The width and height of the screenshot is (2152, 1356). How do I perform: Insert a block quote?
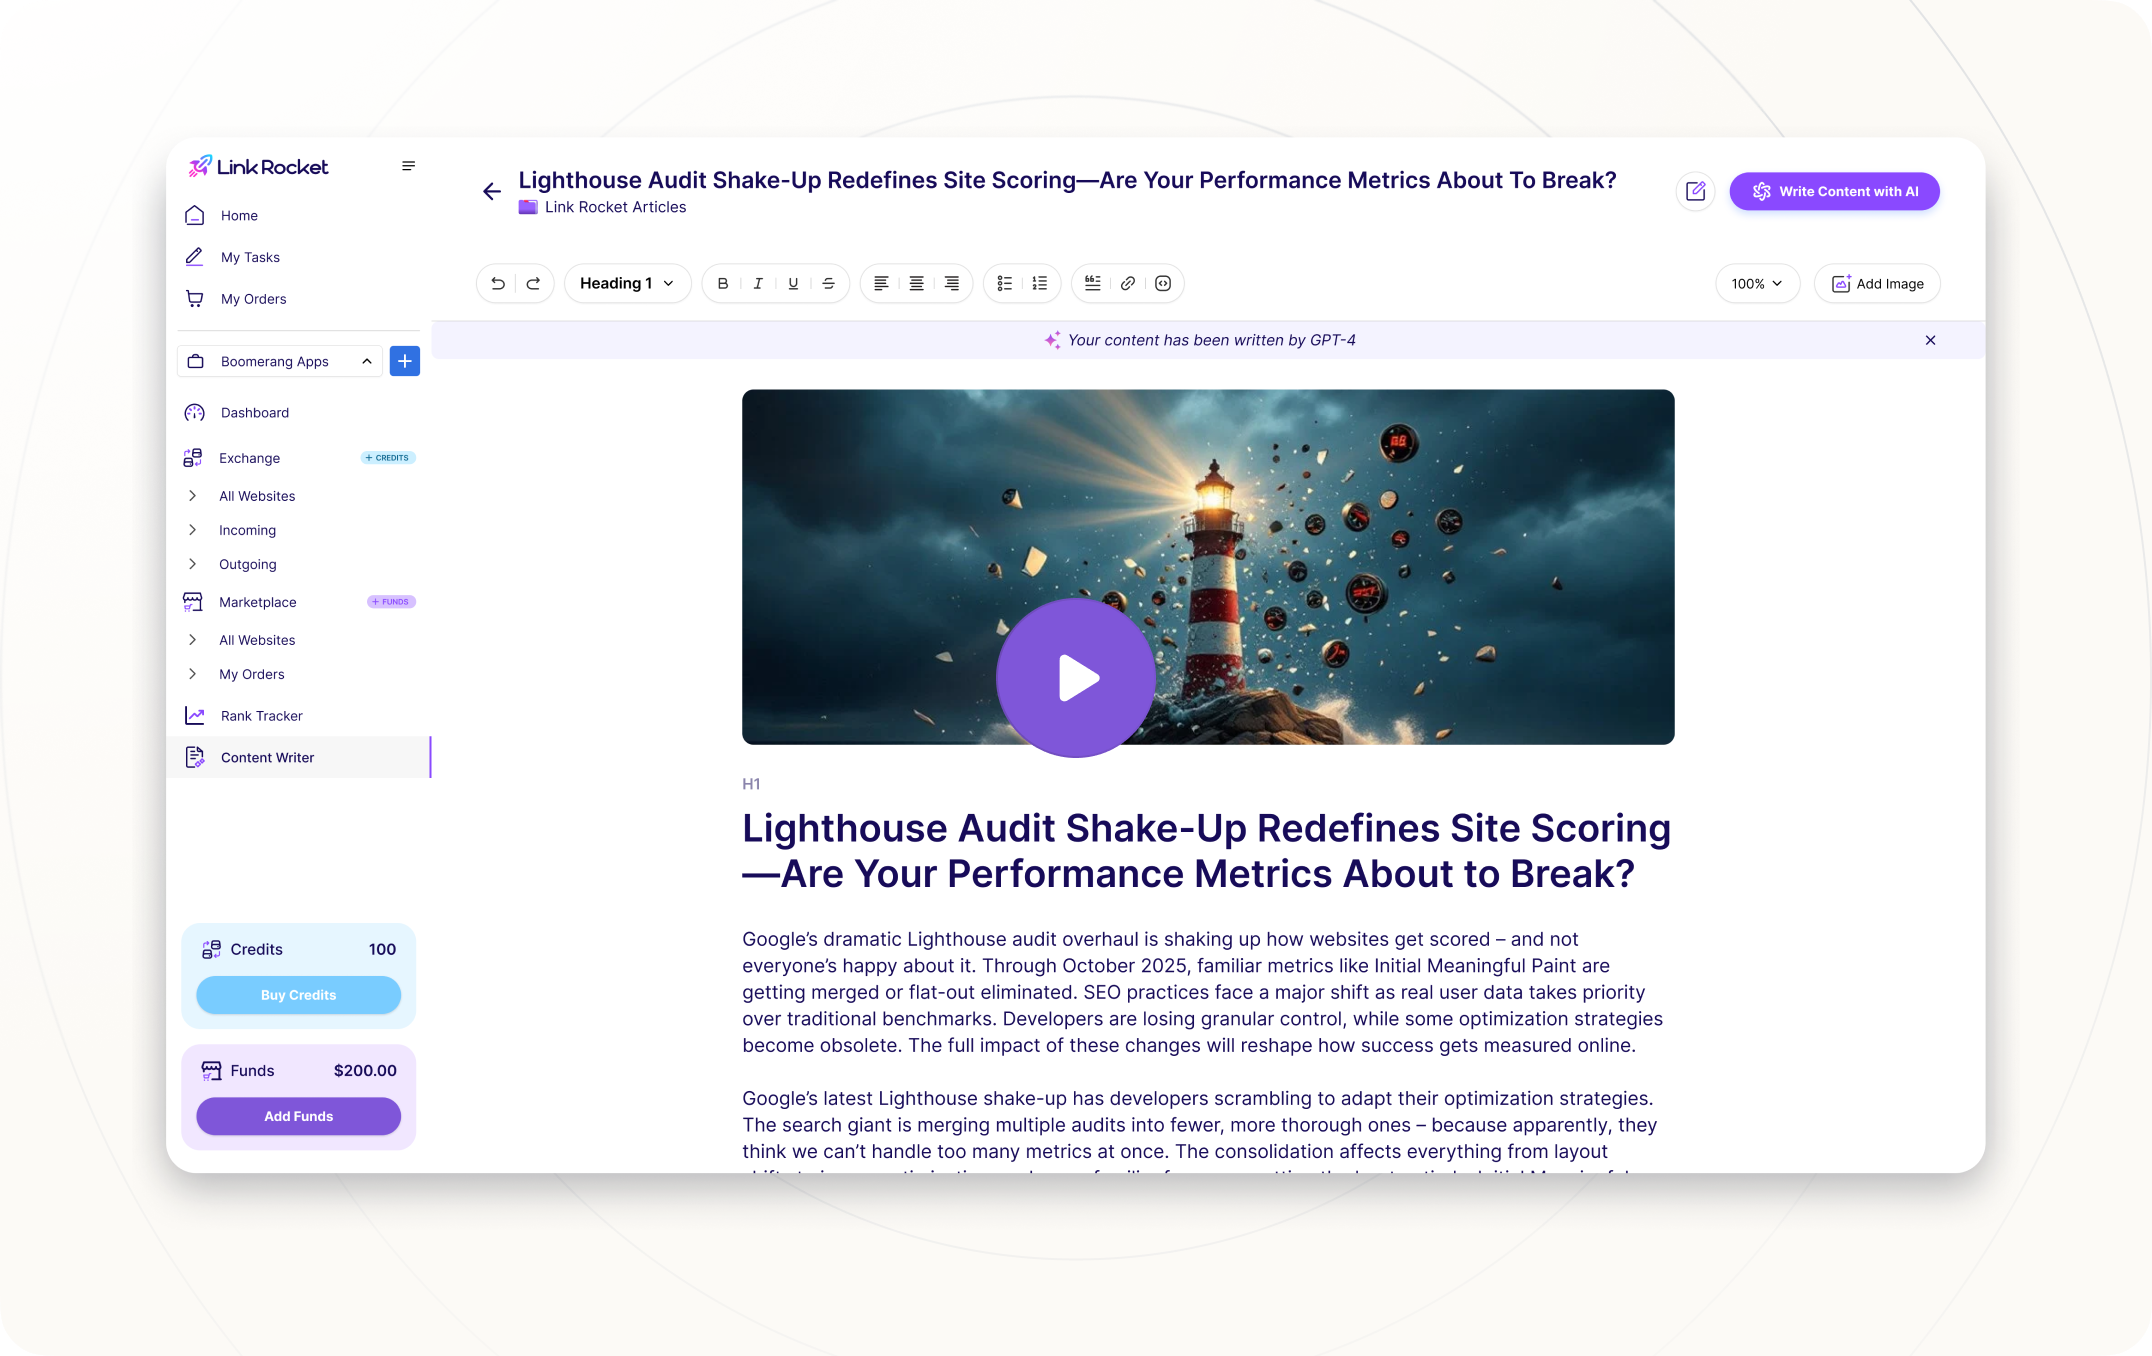click(1093, 284)
